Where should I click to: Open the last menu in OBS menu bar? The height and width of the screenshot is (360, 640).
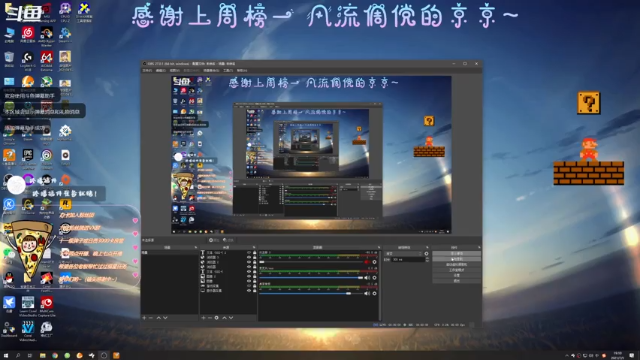(242, 70)
